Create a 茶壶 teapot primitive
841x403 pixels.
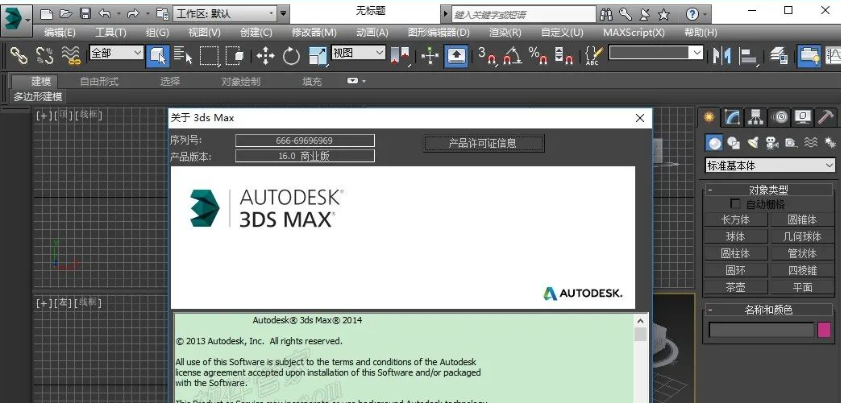pyautogui.click(x=735, y=287)
